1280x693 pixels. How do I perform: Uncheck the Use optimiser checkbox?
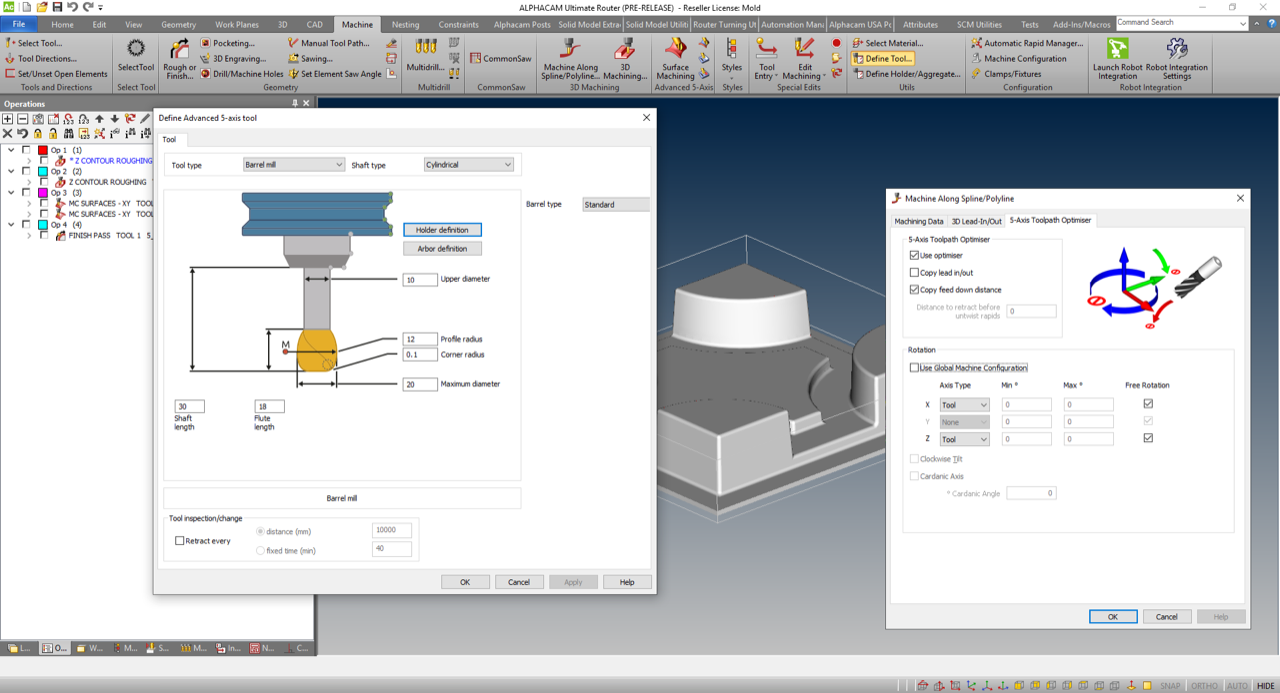914,256
